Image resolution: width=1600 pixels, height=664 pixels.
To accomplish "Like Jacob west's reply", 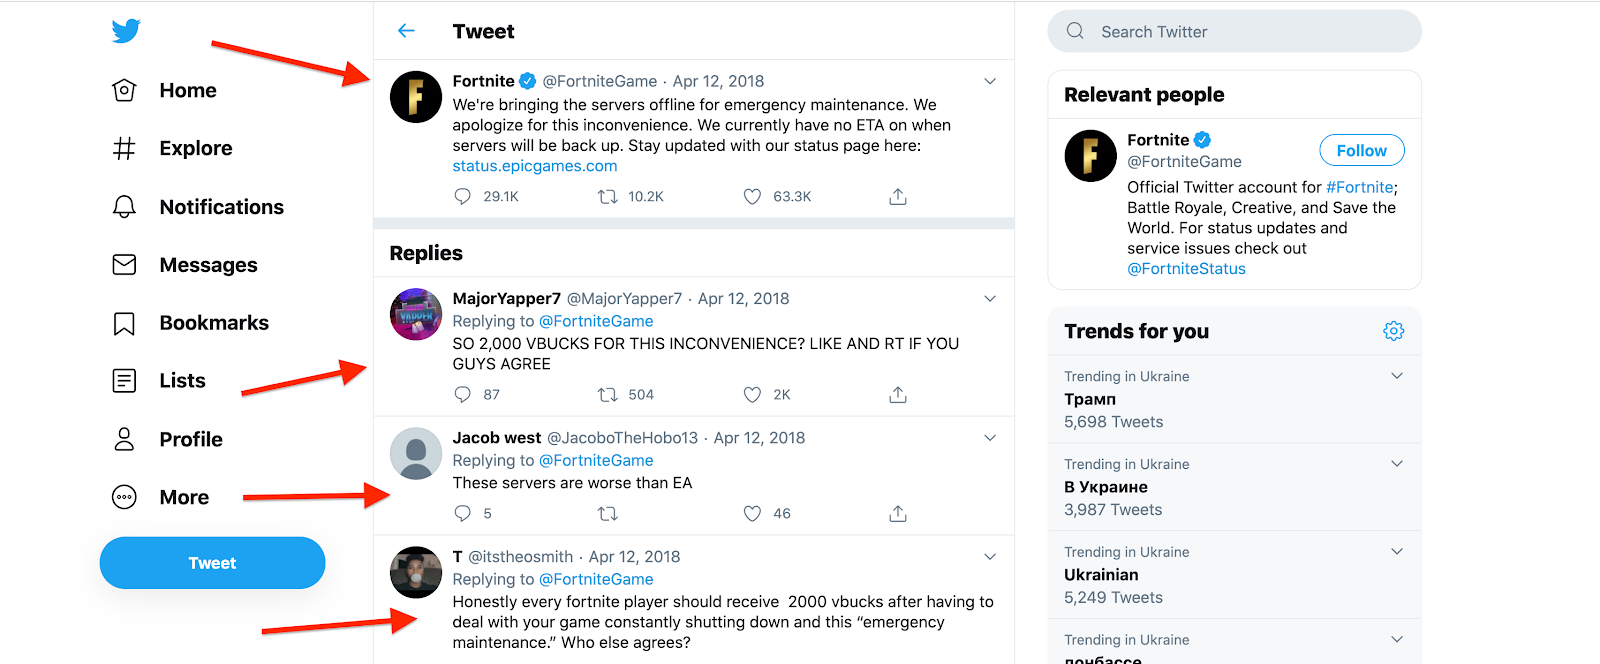I will 752,514.
